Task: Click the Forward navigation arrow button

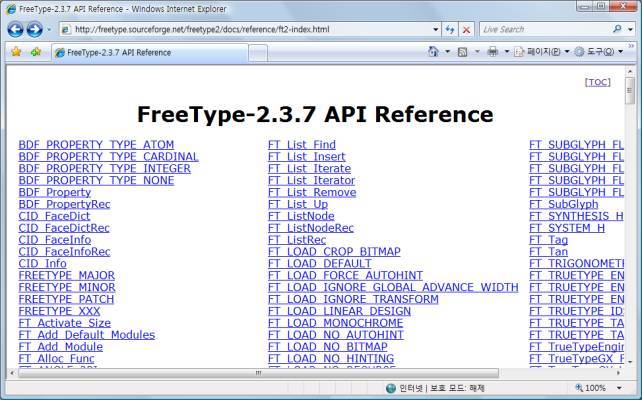Action: tap(34, 29)
